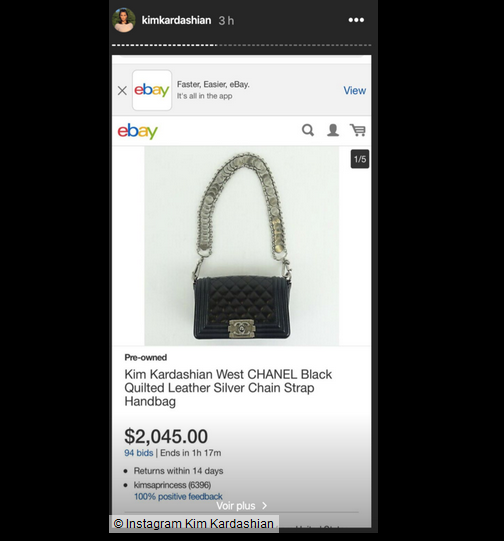Tap the story progress bar segments
This screenshot has width=504, height=541.
(x=241, y=45)
